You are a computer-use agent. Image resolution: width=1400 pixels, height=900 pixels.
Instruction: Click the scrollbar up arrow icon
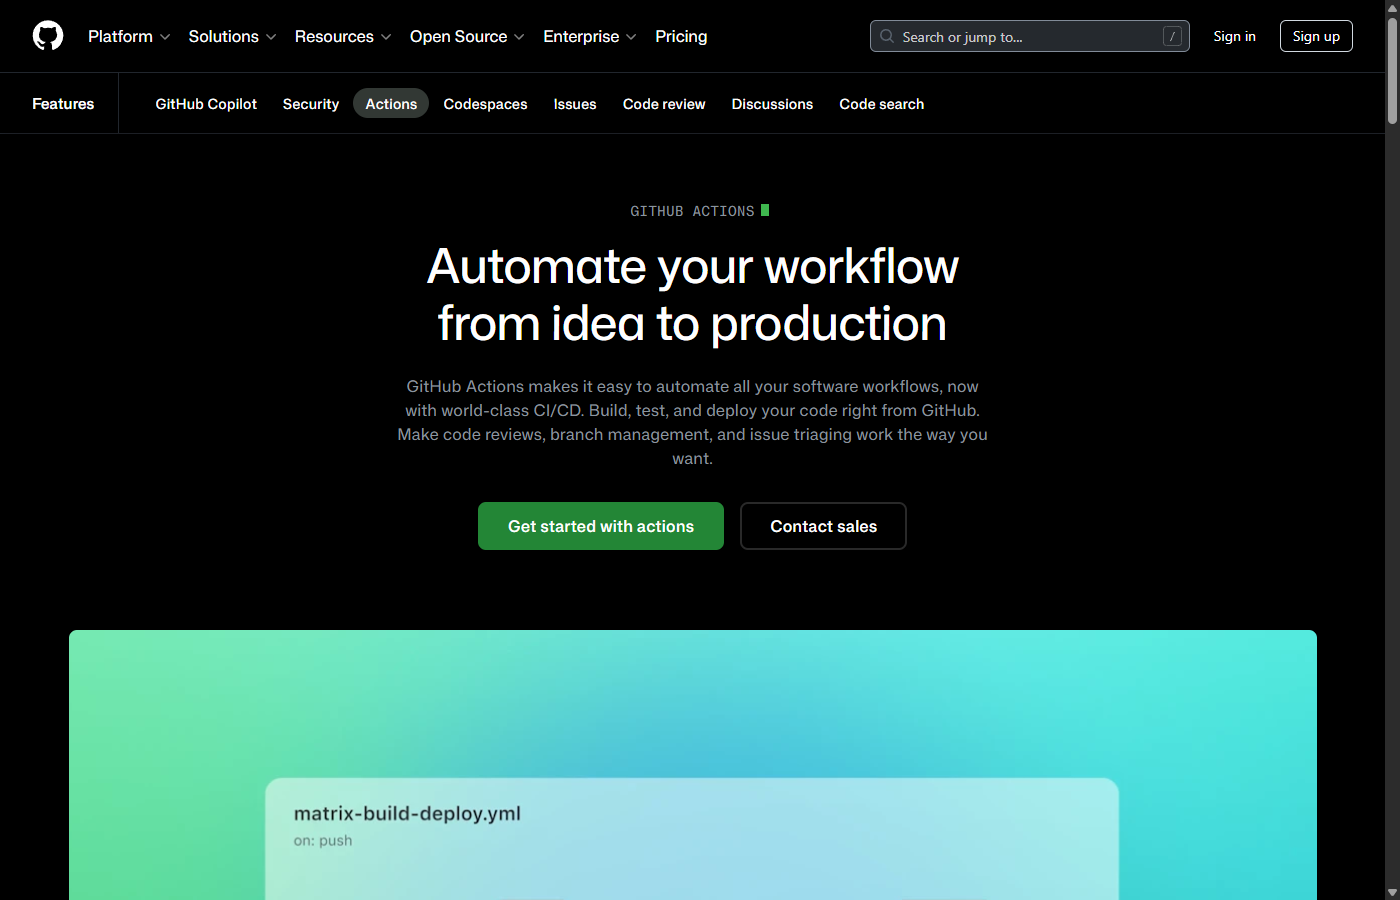point(1392,9)
